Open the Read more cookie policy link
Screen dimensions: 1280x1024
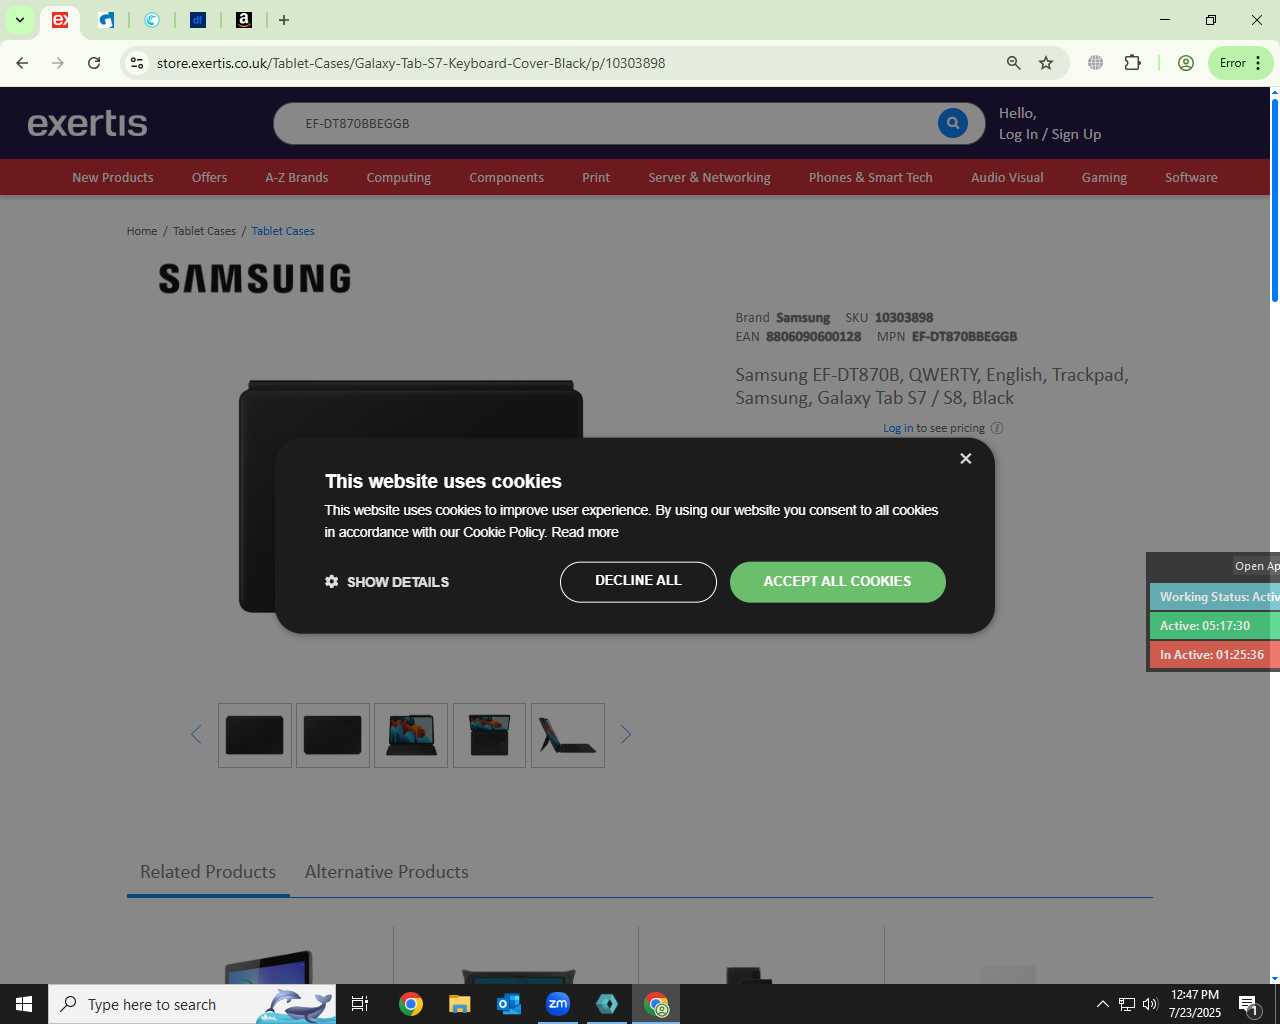pyautogui.click(x=585, y=532)
